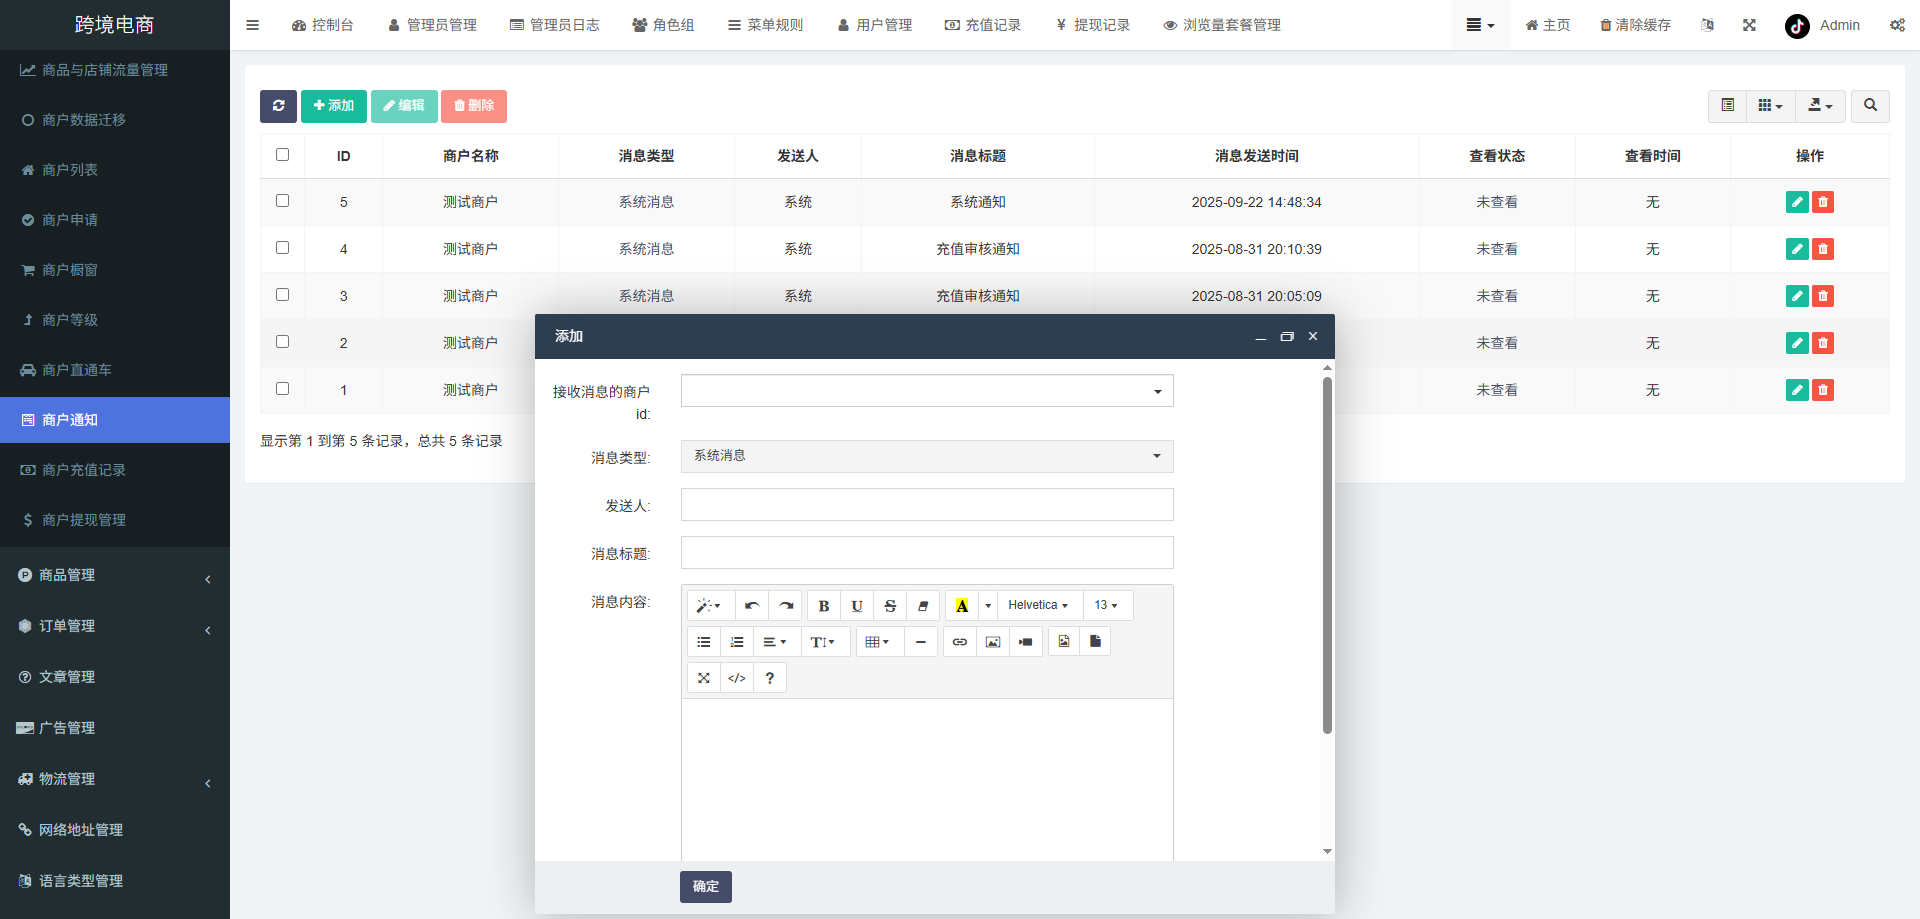The image size is (1920, 919).
Task: Pick a font color with the color swatch
Action: [x=962, y=605]
